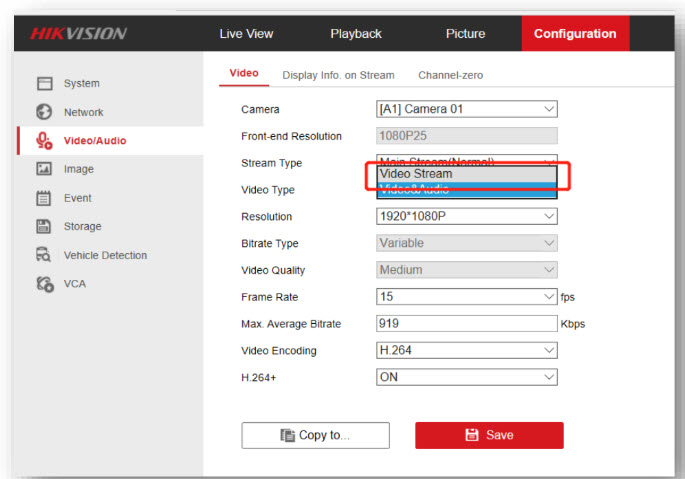The image size is (685, 479).
Task: Click the System monitor icon in sidebar
Action: [x=44, y=84]
